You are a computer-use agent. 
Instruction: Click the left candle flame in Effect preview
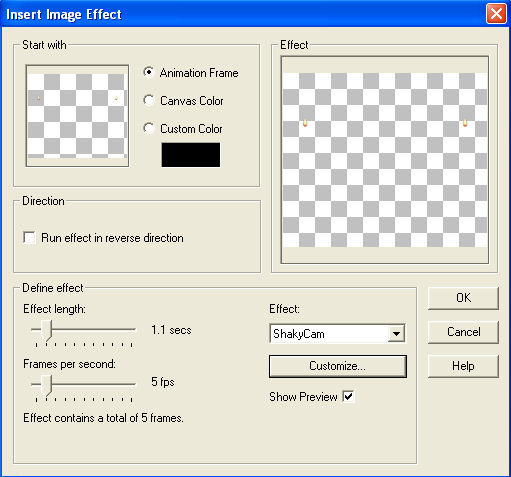tap(305, 123)
